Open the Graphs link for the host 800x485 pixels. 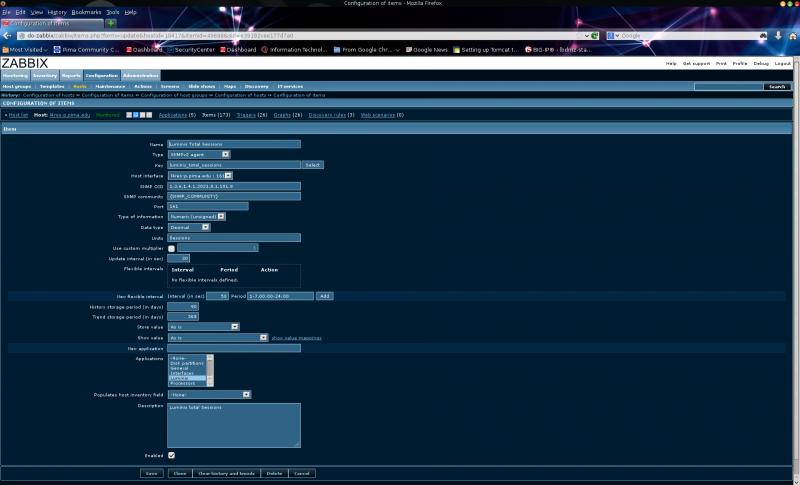282,115
